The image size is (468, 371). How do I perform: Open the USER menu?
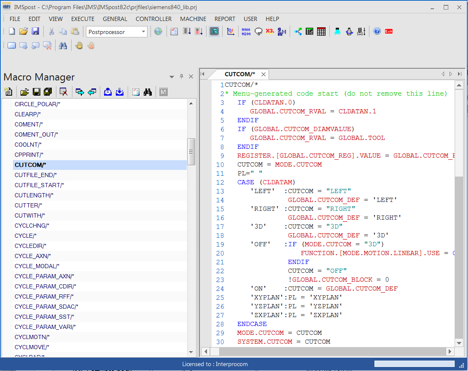(250, 19)
